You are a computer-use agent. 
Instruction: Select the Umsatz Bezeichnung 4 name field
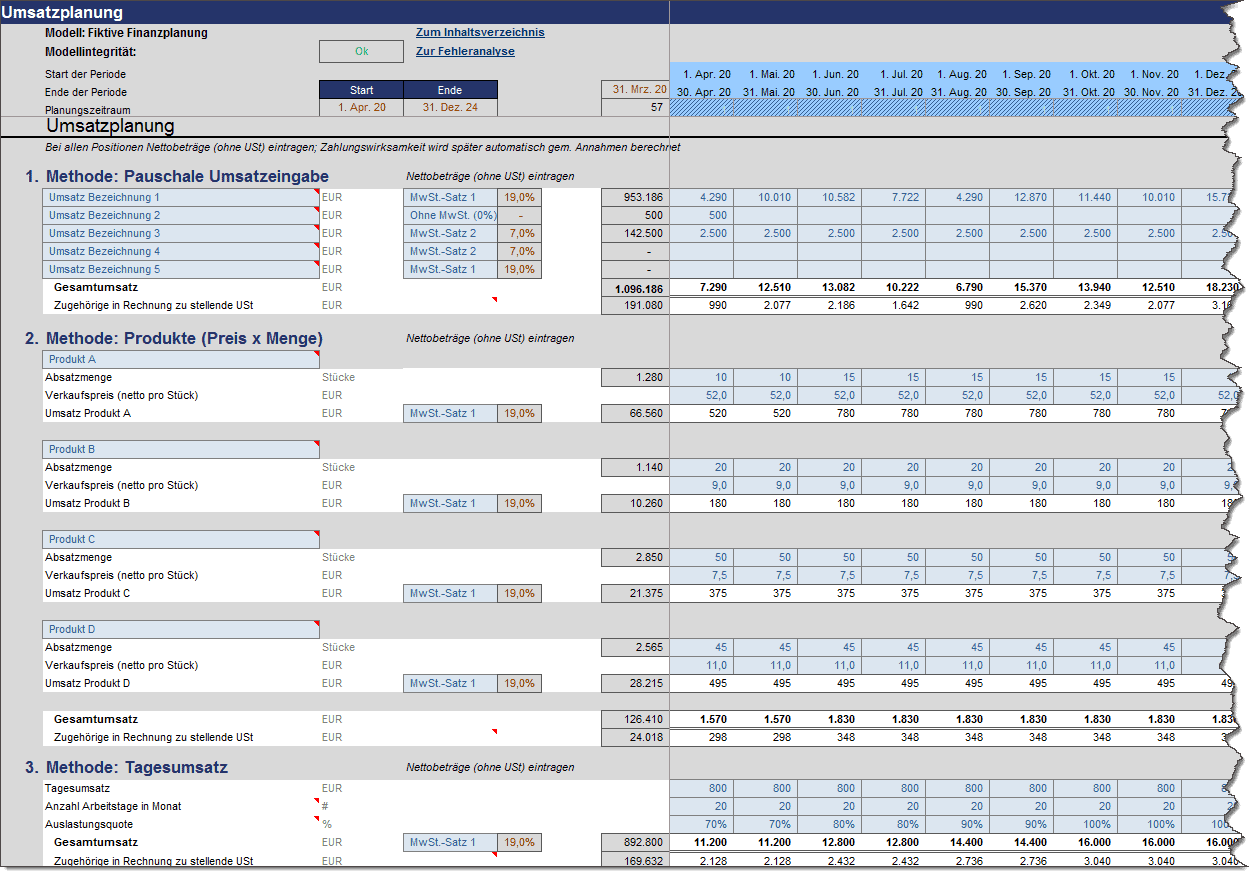180,252
